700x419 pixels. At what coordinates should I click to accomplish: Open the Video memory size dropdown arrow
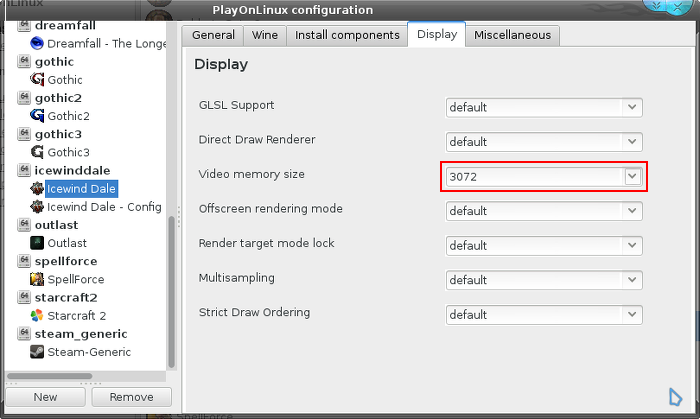[632, 176]
